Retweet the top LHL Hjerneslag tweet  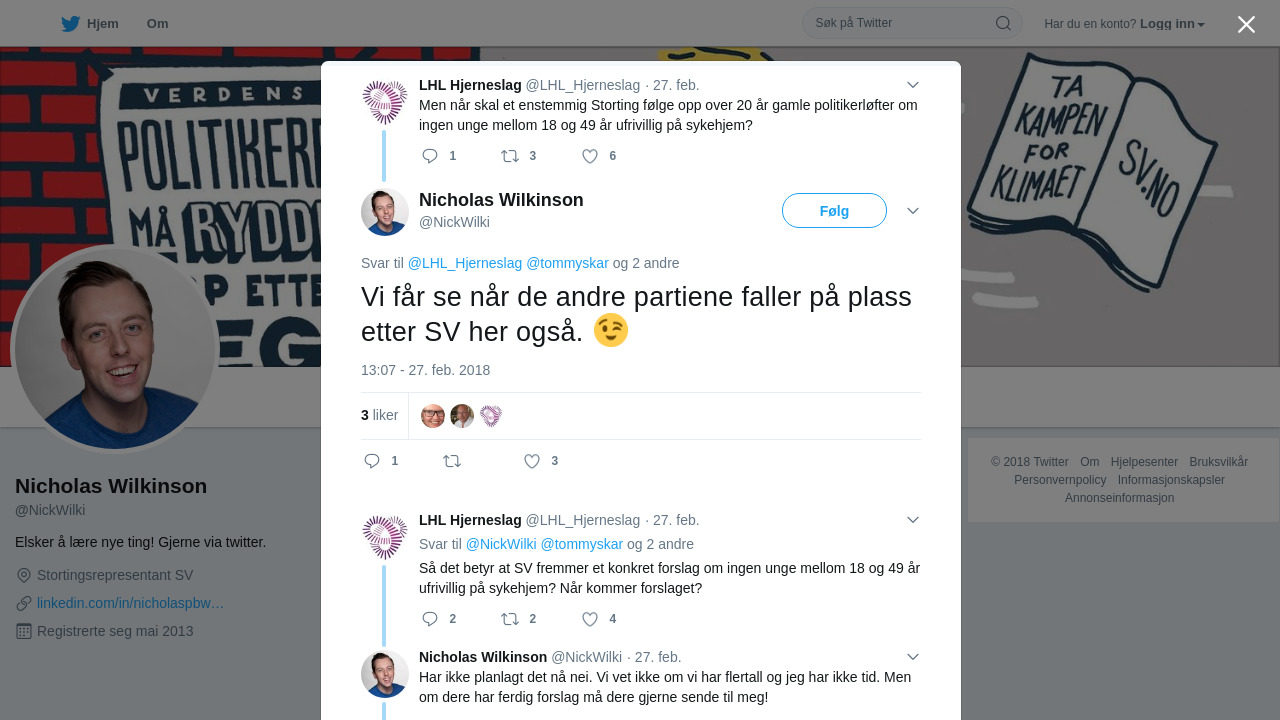point(510,156)
